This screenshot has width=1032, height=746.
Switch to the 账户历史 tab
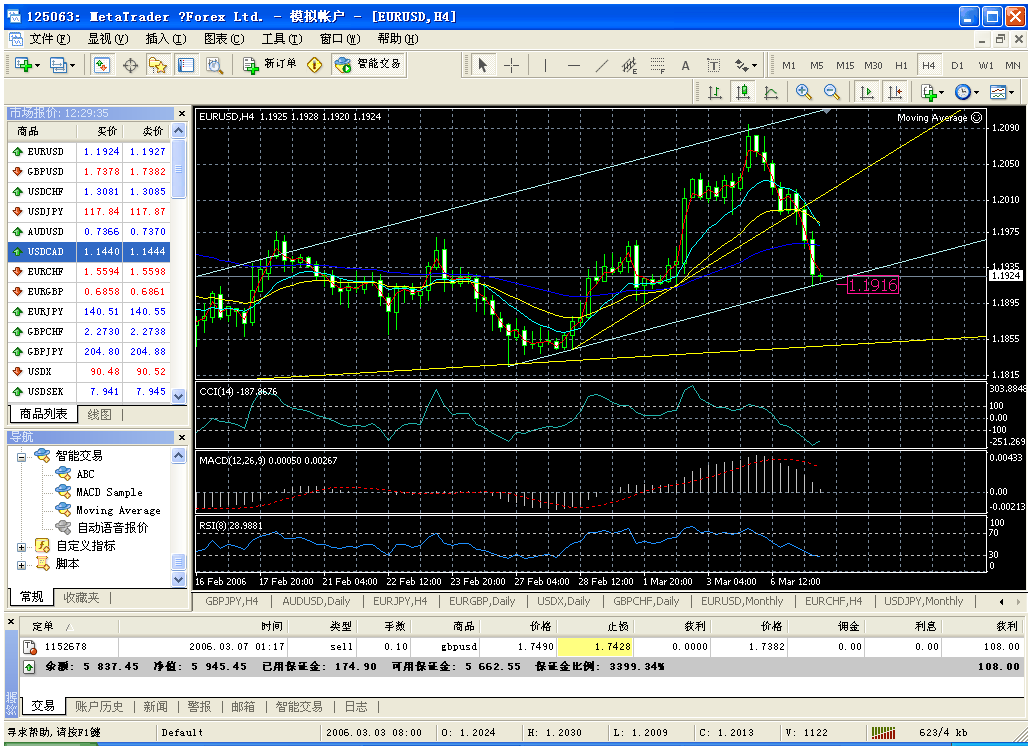(x=99, y=706)
